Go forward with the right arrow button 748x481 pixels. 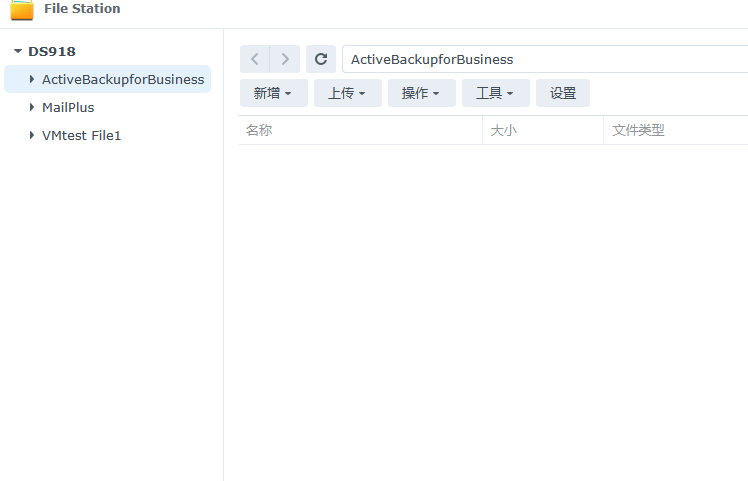[285, 59]
